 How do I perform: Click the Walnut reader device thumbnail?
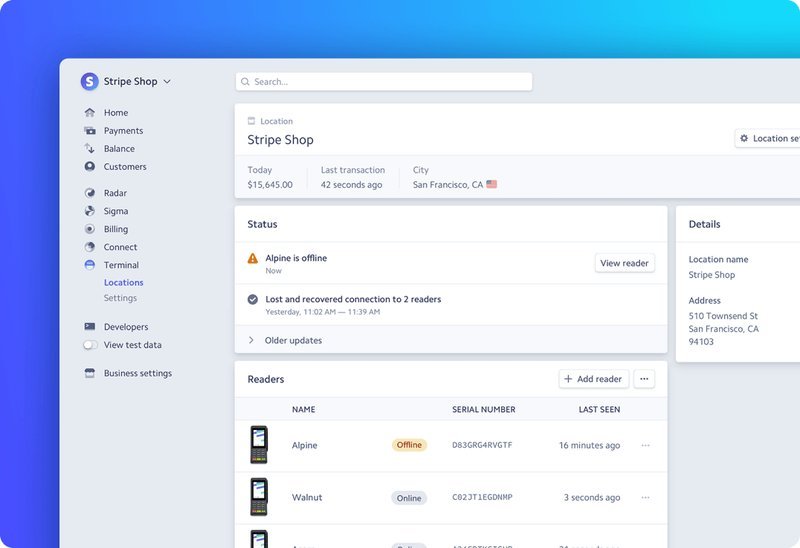259,497
